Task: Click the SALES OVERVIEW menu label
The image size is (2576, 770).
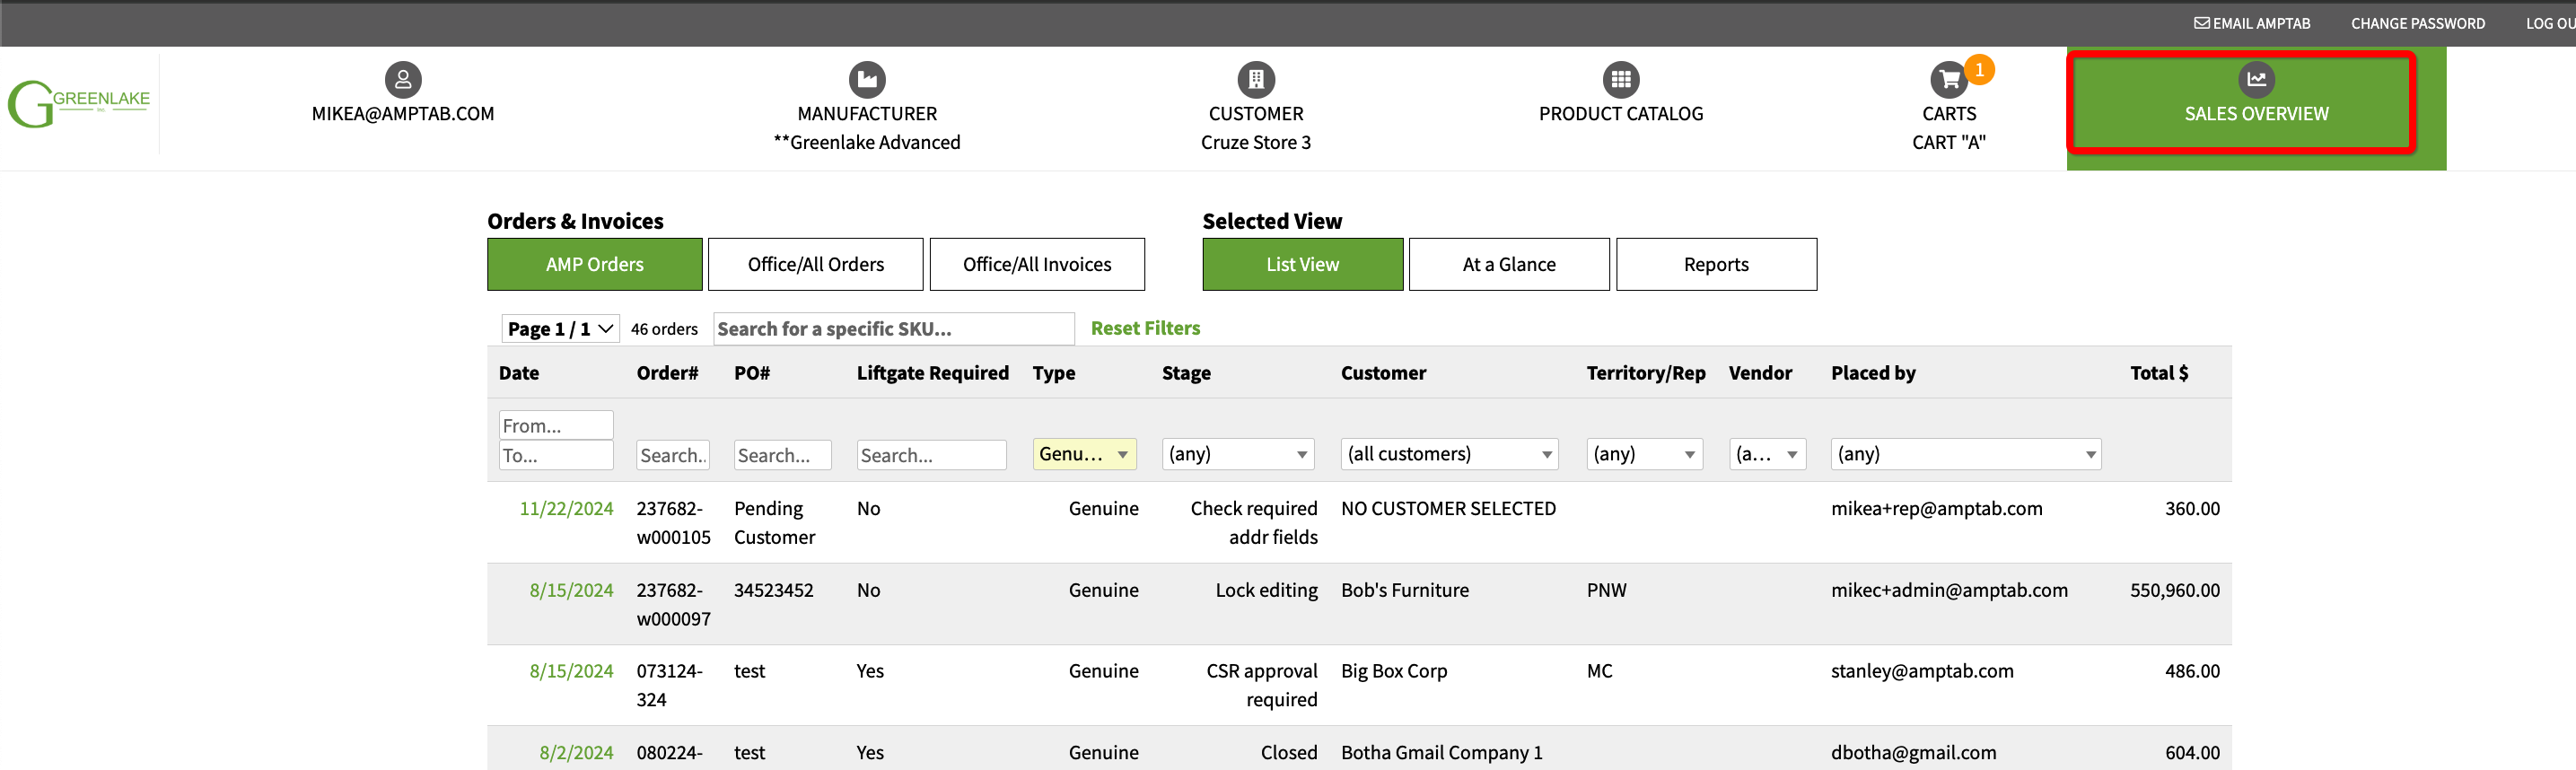Action: pyautogui.click(x=2256, y=114)
